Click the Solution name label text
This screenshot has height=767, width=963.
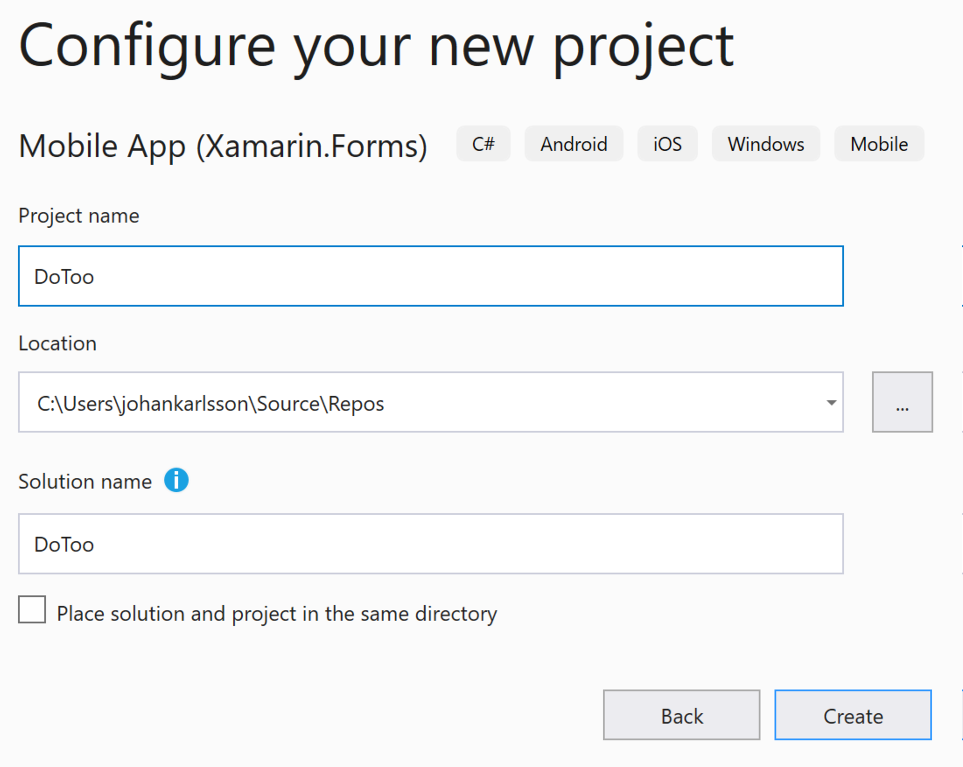[85, 481]
